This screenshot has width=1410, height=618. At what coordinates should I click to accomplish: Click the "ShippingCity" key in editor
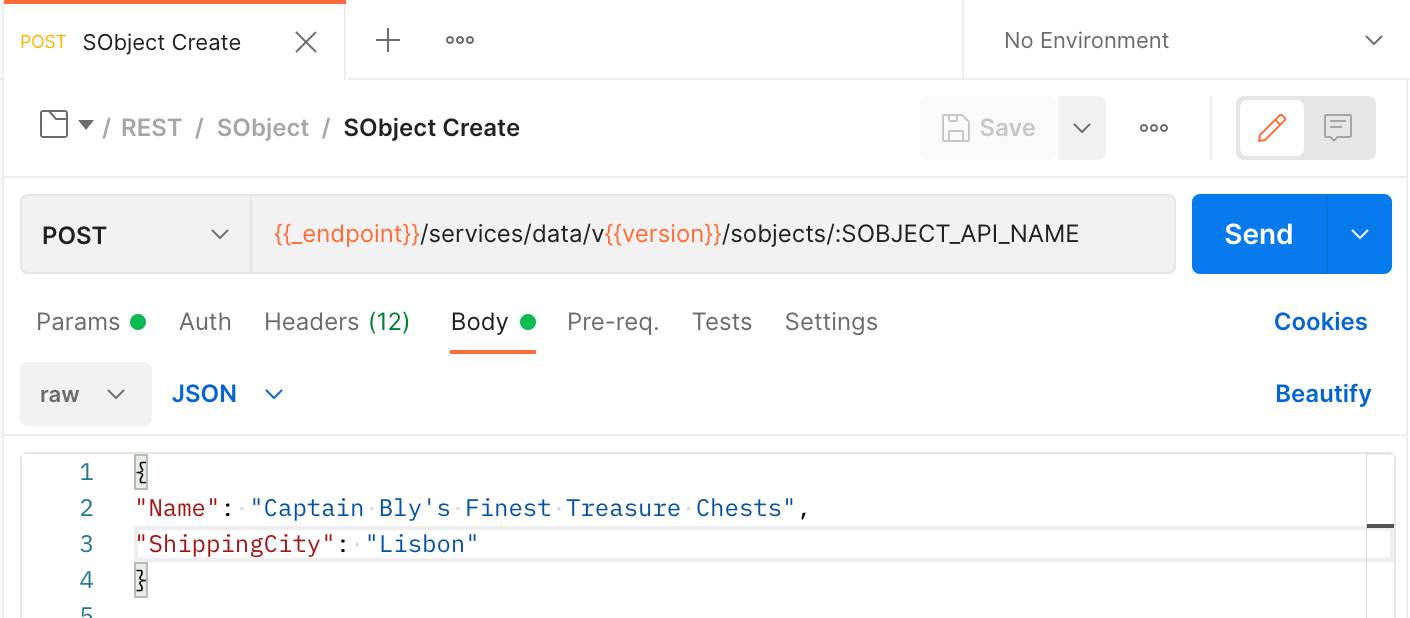tap(236, 544)
